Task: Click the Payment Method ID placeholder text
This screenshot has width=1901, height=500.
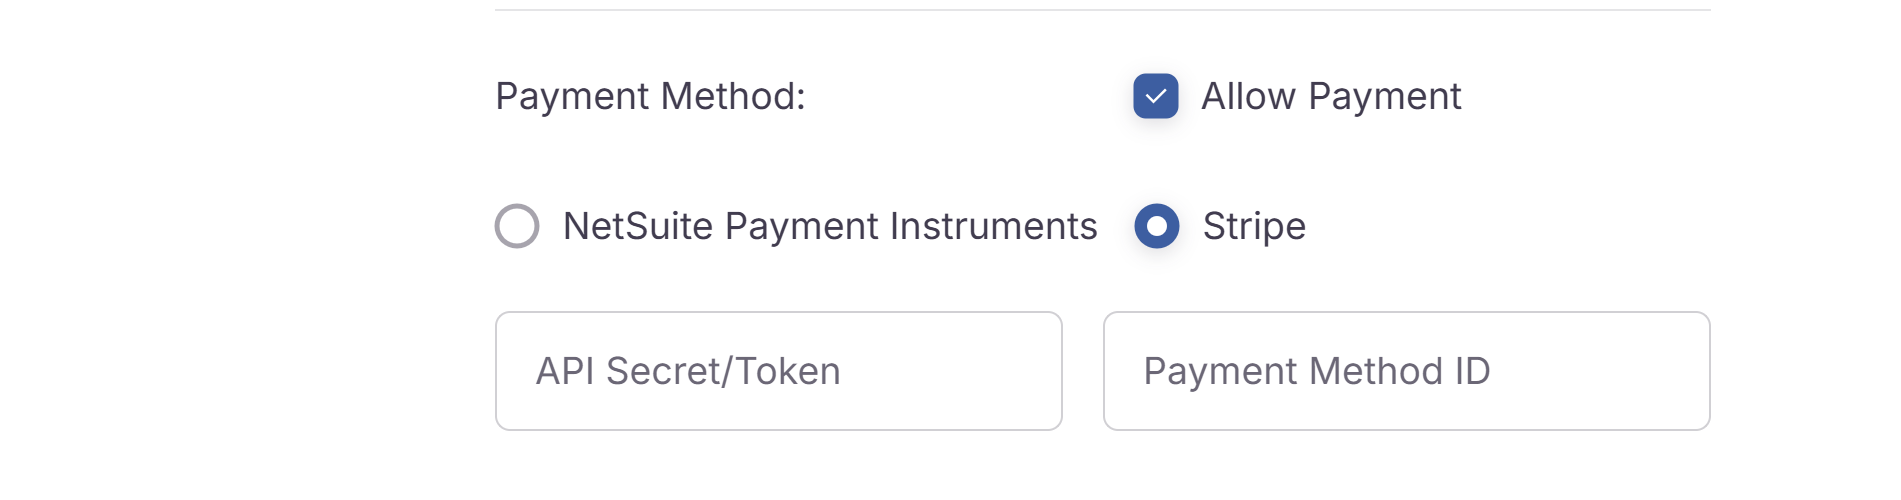Action: click(x=1316, y=371)
